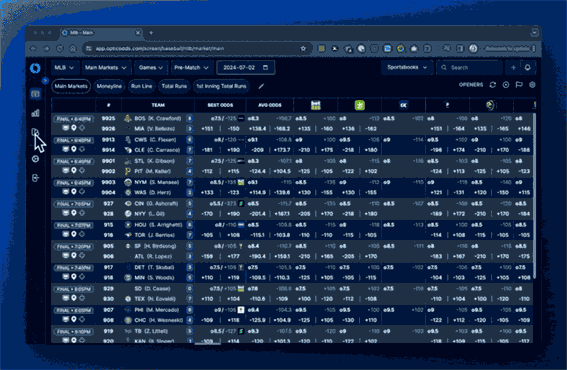This screenshot has width=567, height=370.
Task: Click the location pin icon for BOS-MIA game
Action: tap(74, 128)
